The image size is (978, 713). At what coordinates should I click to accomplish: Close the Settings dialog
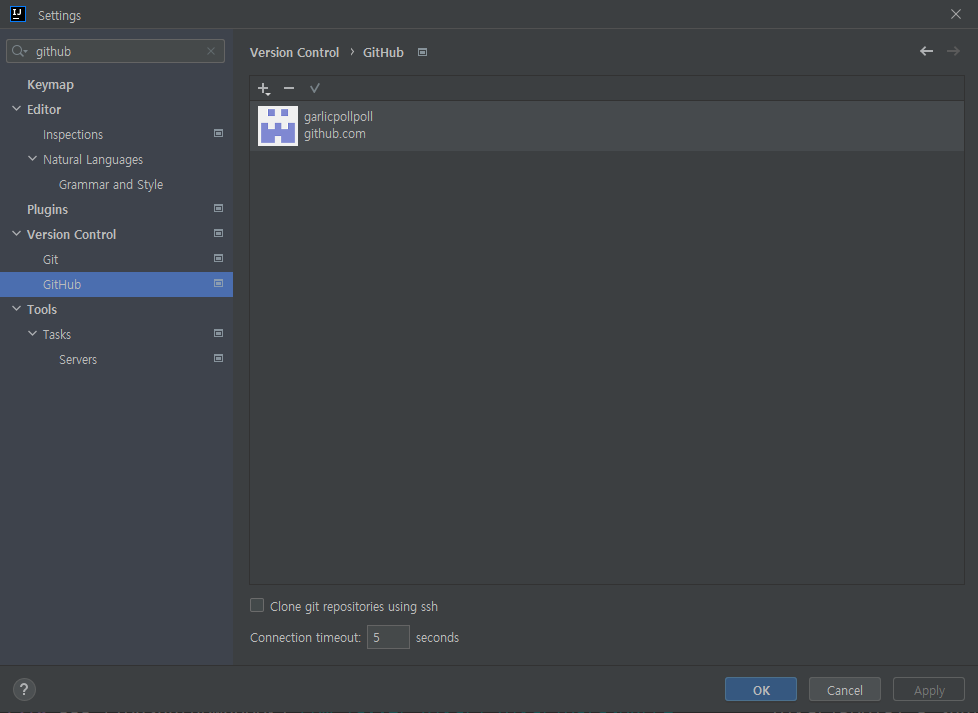[x=956, y=14]
